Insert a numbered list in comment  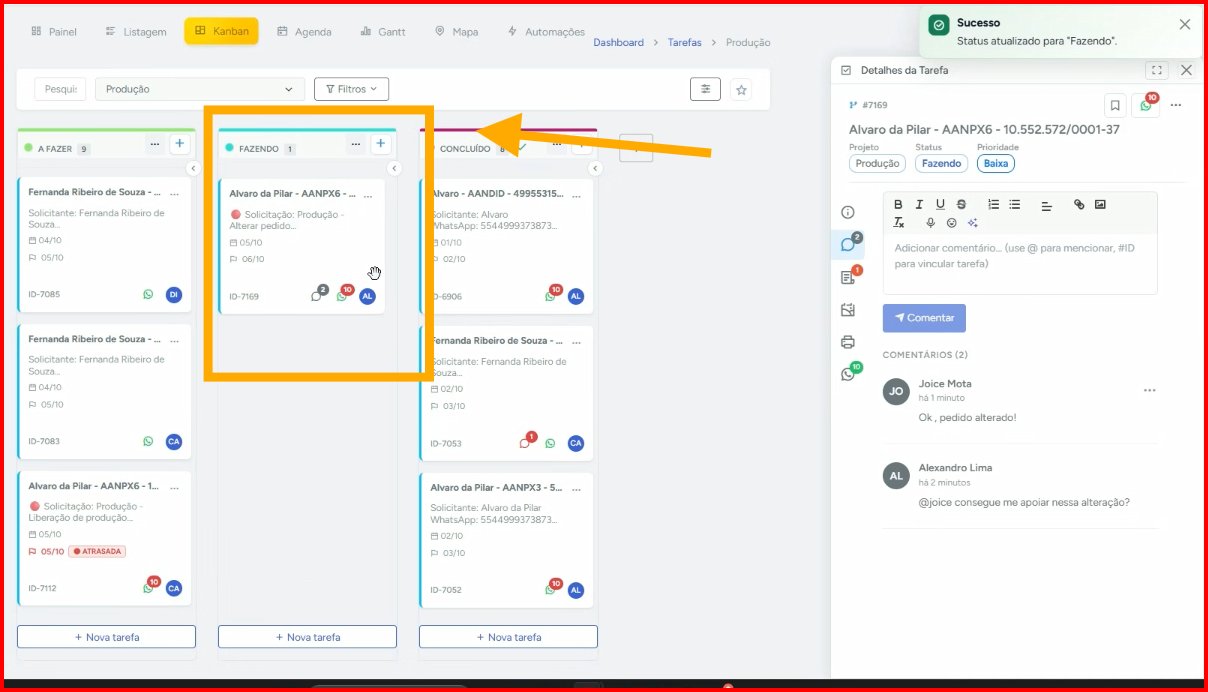point(993,205)
